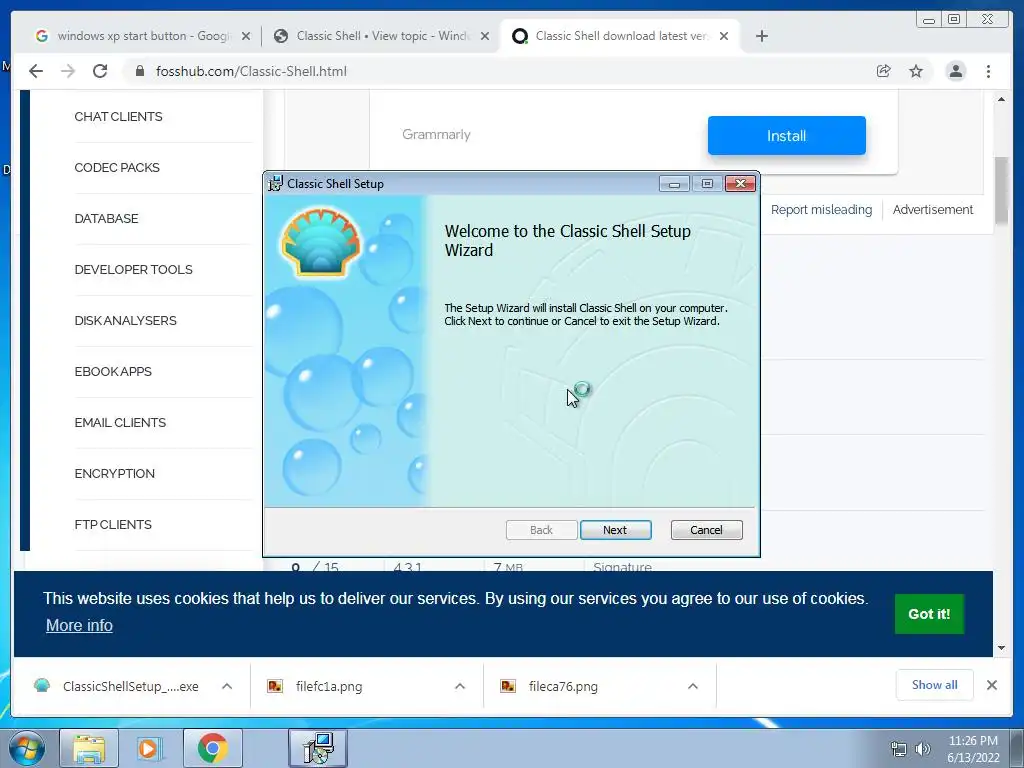
Task: View site security info via lock icon
Action: point(139,71)
